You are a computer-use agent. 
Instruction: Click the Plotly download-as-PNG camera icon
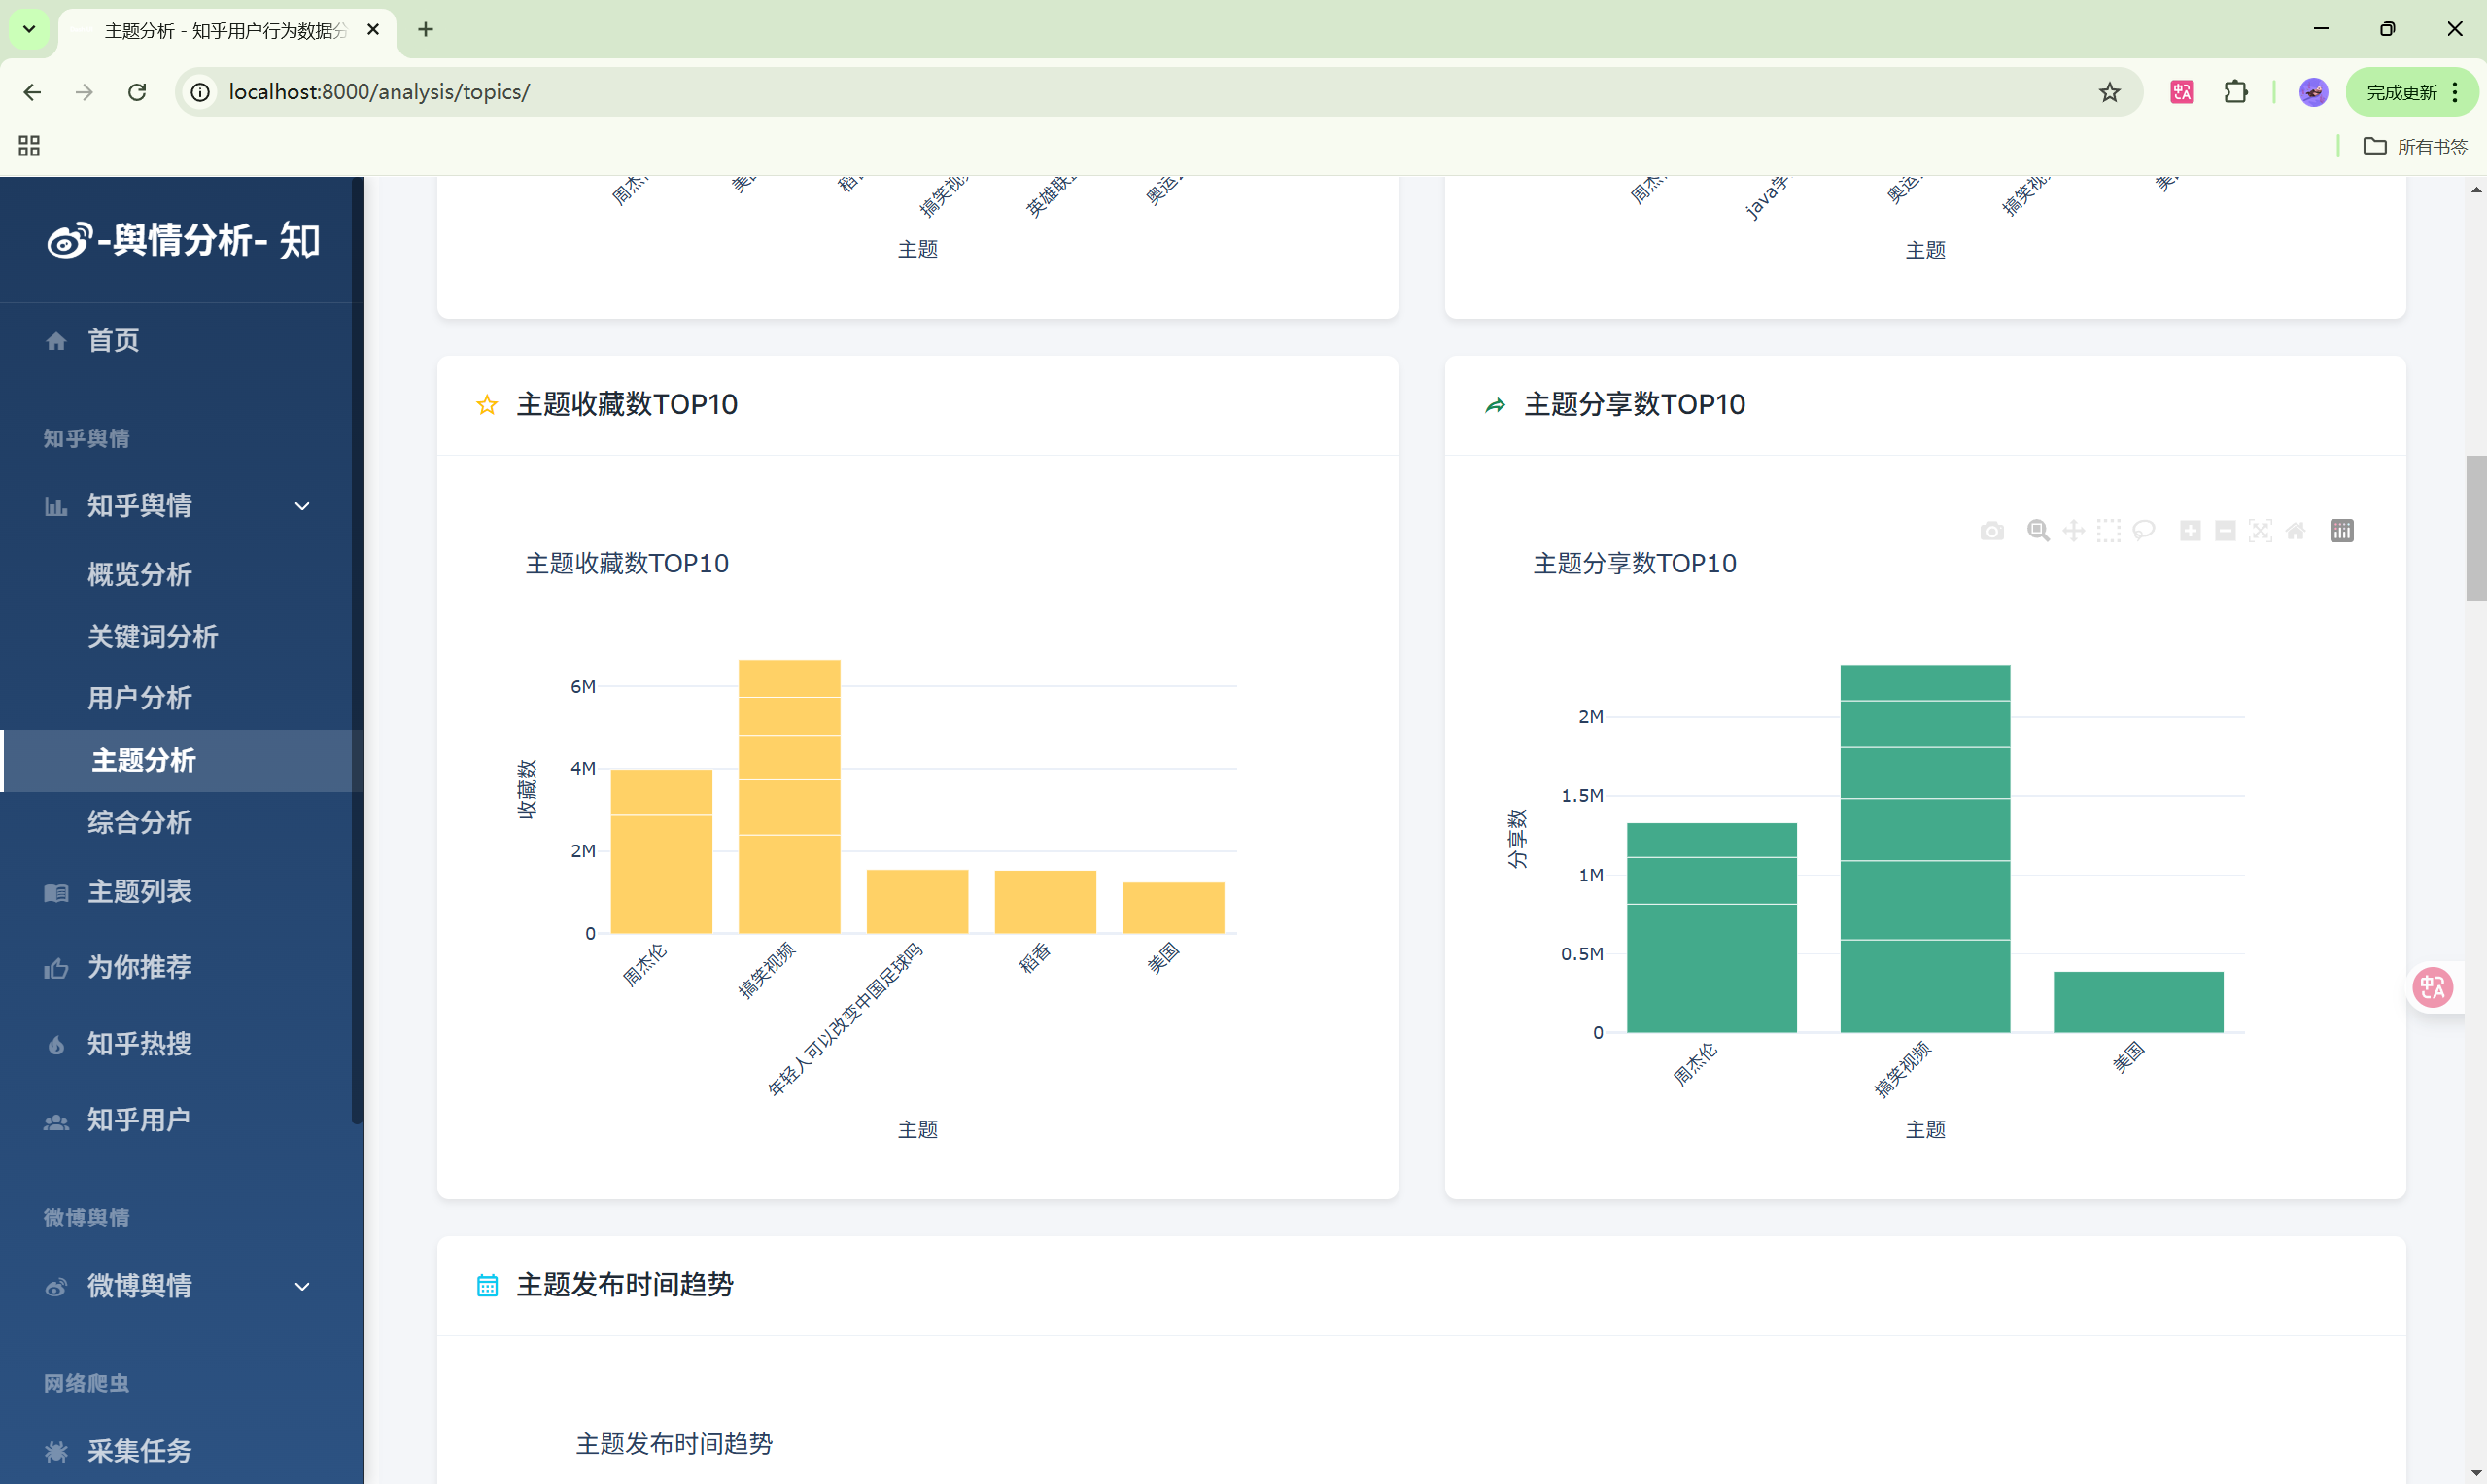[x=1991, y=531]
